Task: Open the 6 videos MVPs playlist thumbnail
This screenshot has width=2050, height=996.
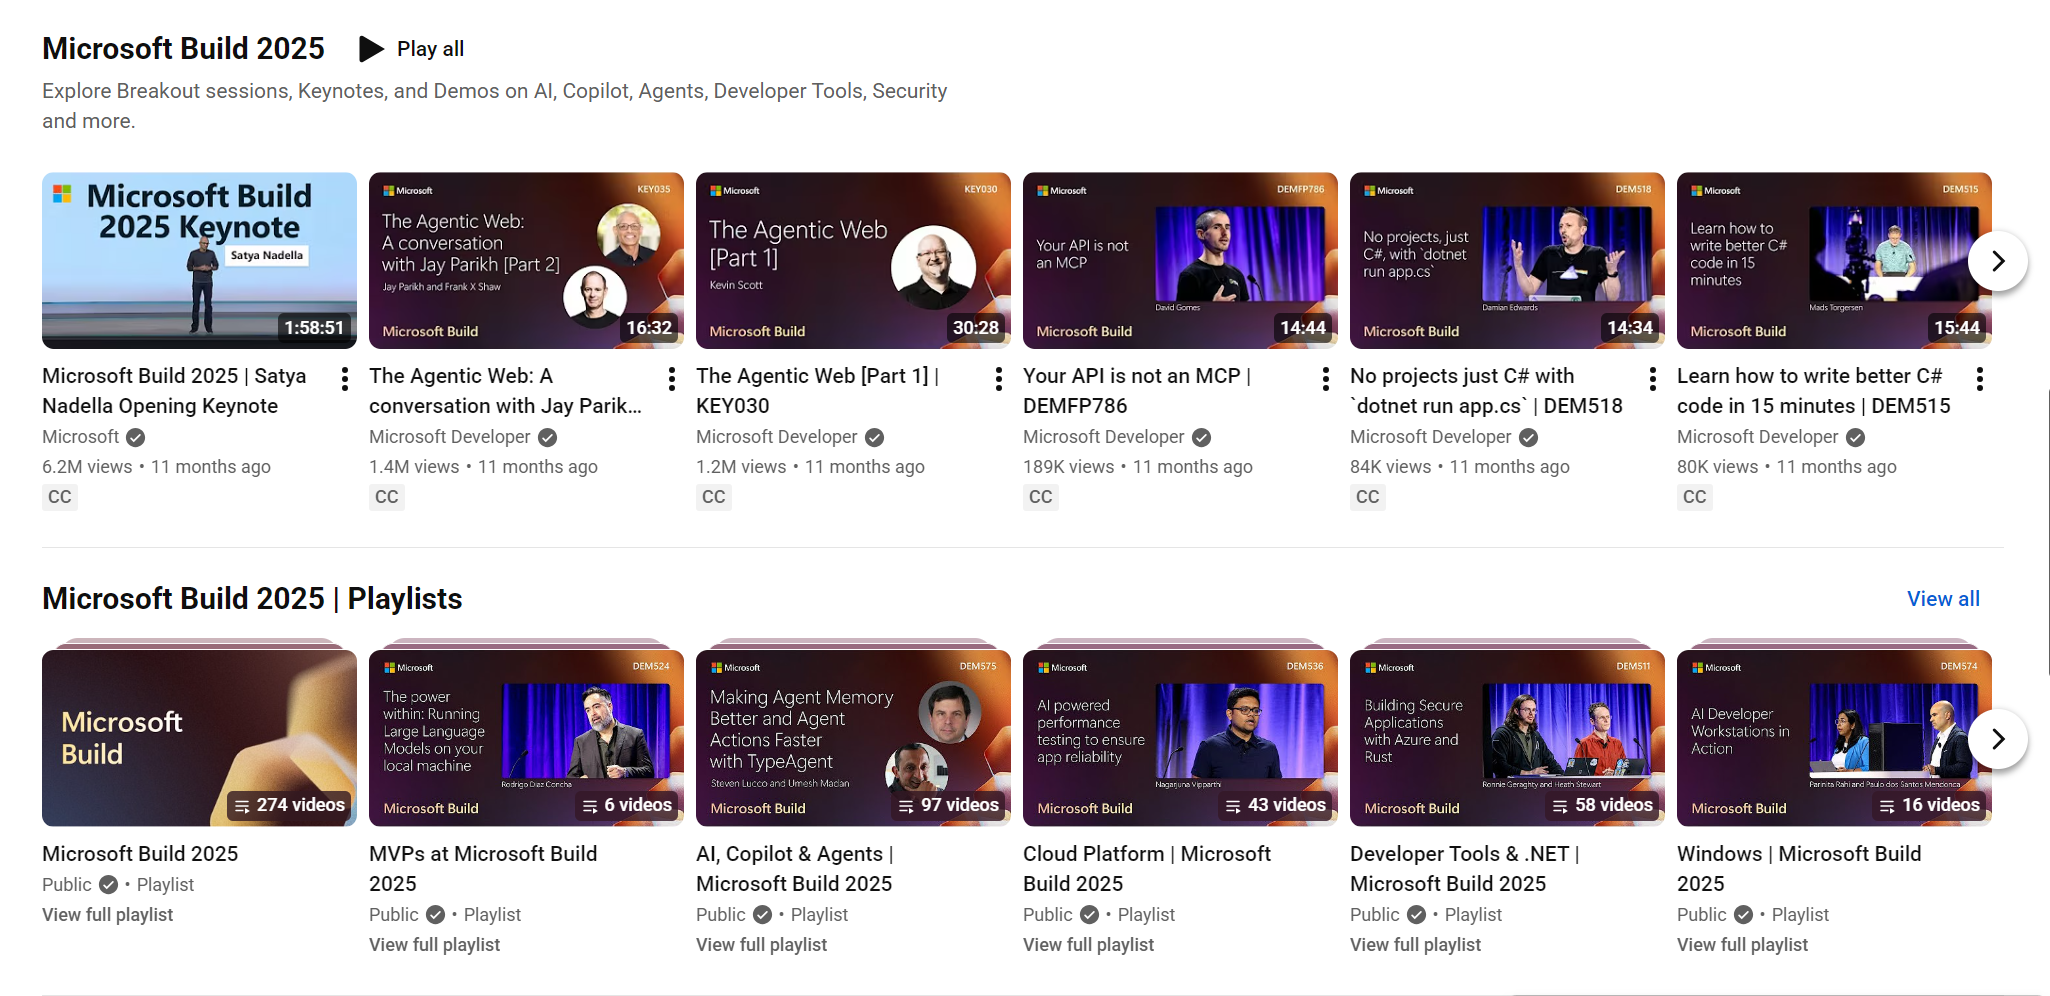Action: click(526, 738)
